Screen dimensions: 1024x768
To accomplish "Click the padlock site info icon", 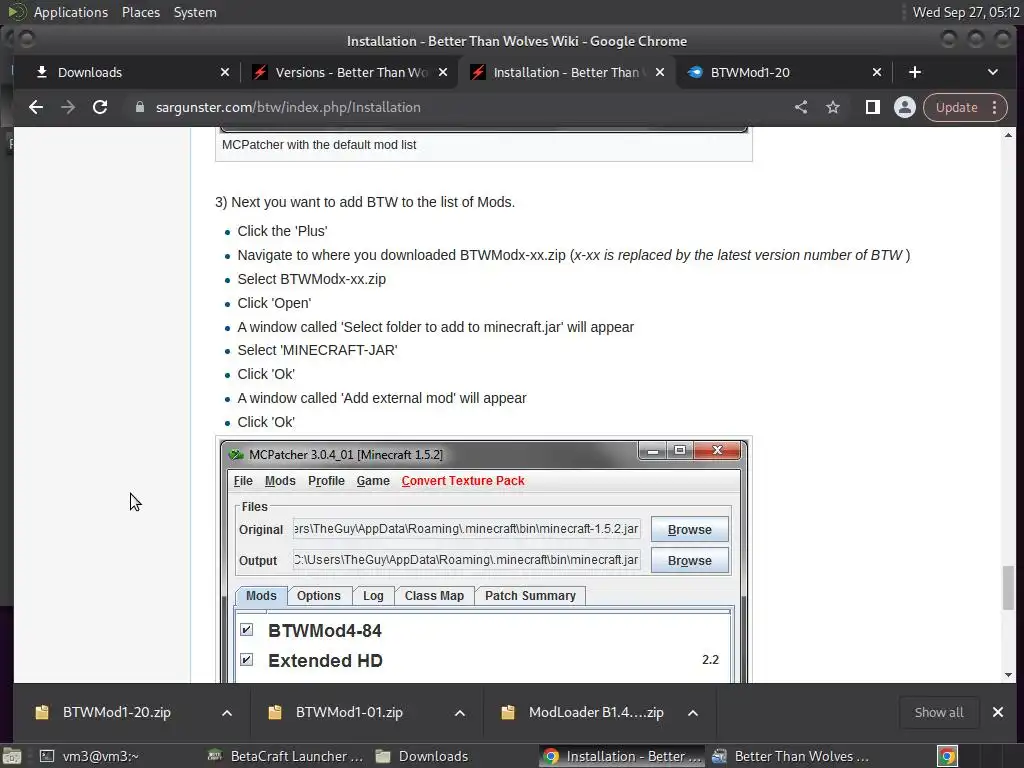I will tap(140, 107).
